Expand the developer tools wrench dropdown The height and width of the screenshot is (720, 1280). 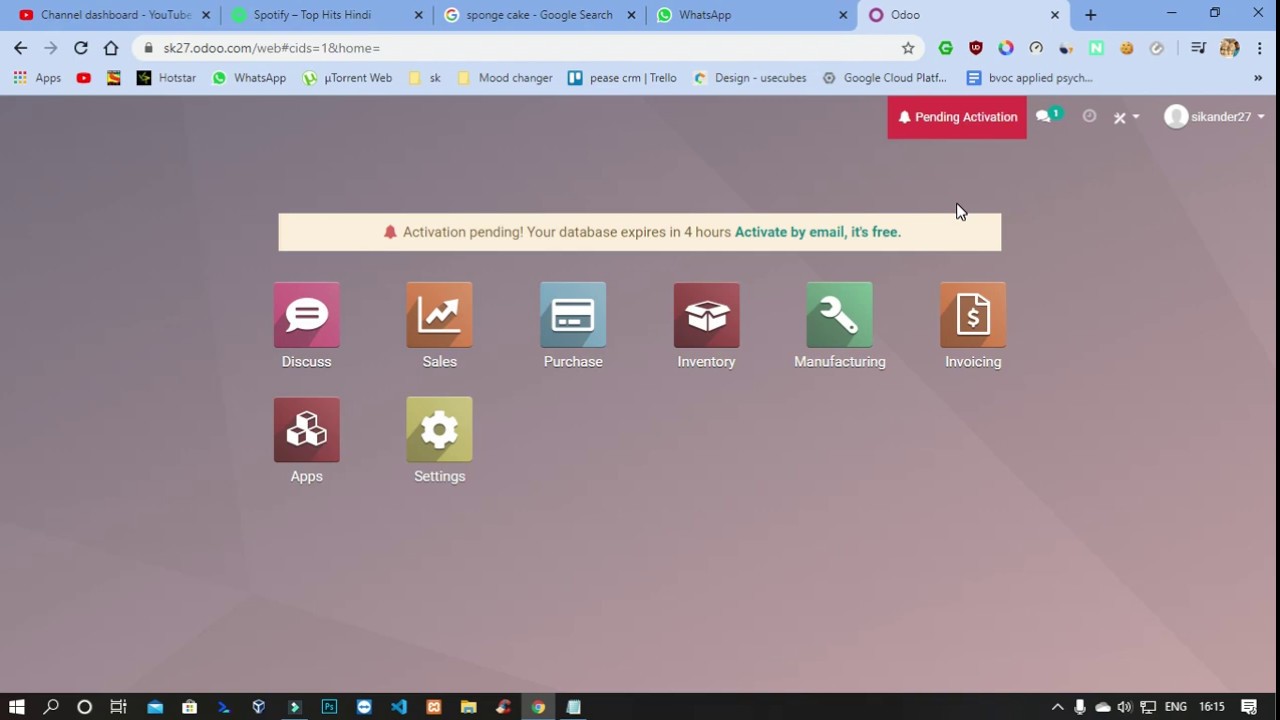pos(1126,117)
